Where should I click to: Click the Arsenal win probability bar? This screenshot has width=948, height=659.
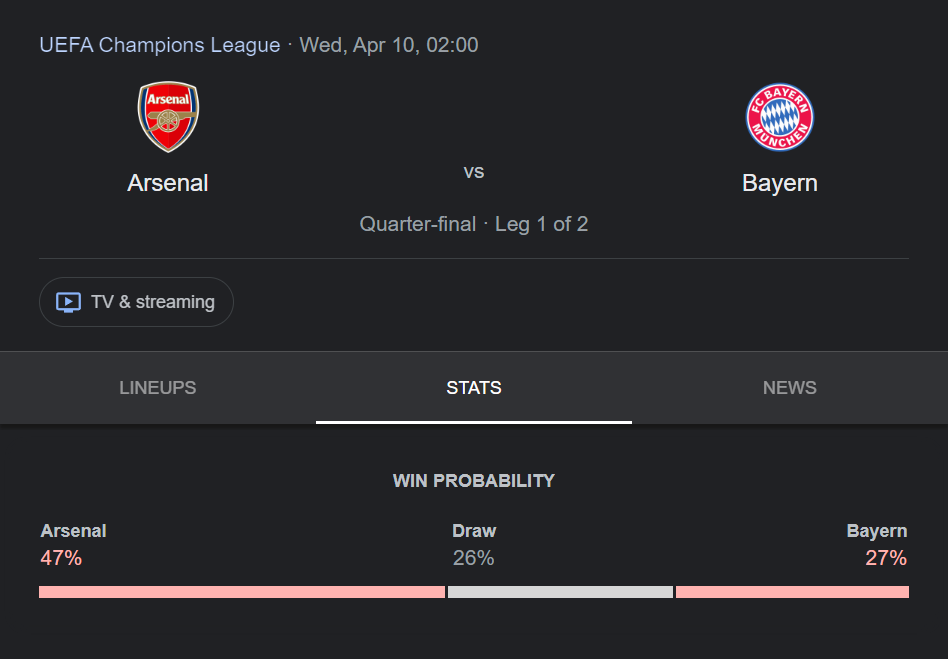pyautogui.click(x=242, y=592)
